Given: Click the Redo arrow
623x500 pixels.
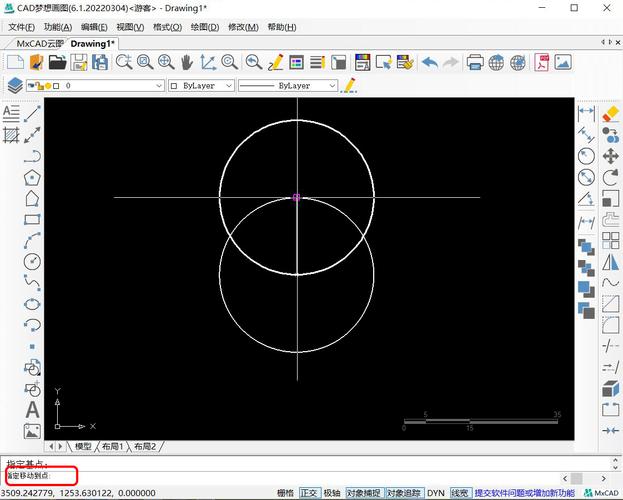Looking at the screenshot, I should click(450, 62).
